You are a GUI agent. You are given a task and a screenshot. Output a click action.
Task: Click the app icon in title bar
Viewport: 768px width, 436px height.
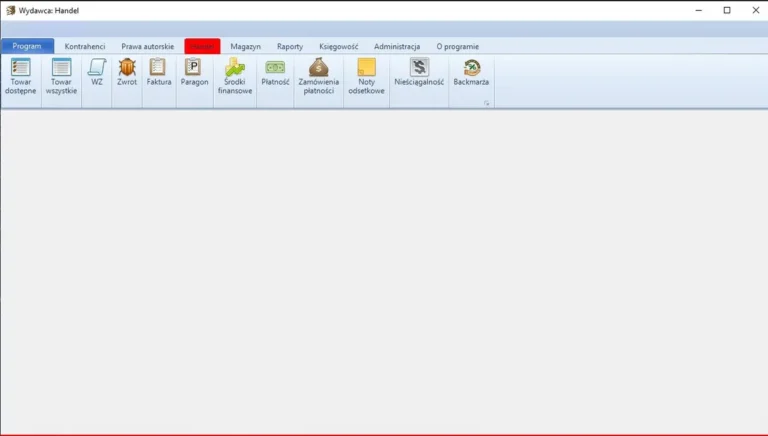click(10, 10)
